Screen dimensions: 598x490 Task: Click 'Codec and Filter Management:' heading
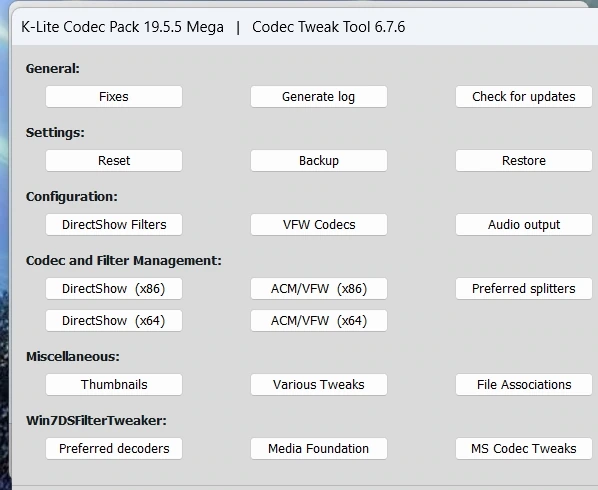[x=124, y=261]
